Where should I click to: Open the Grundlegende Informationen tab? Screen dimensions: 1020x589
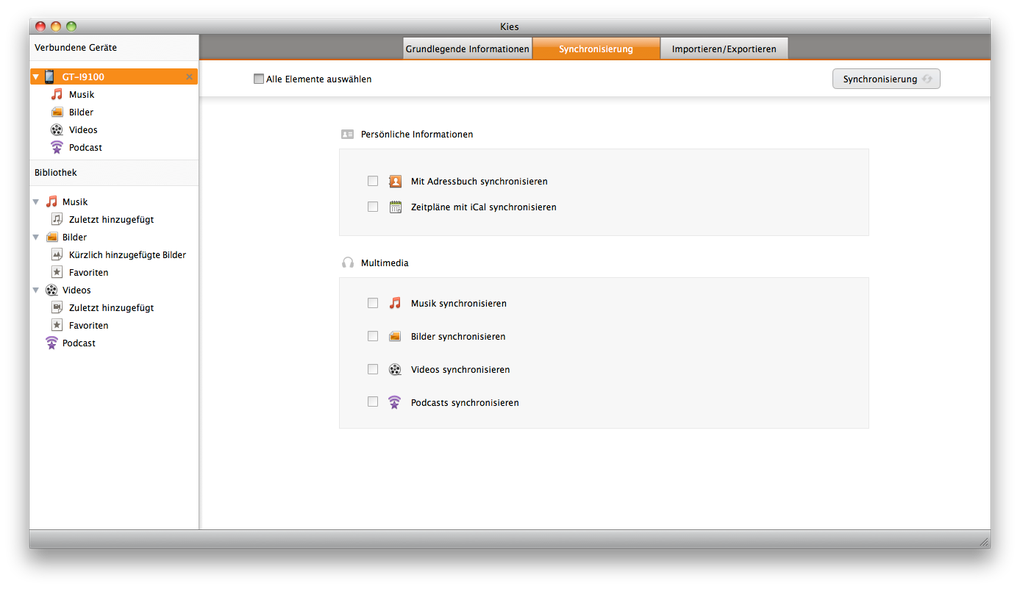point(467,49)
